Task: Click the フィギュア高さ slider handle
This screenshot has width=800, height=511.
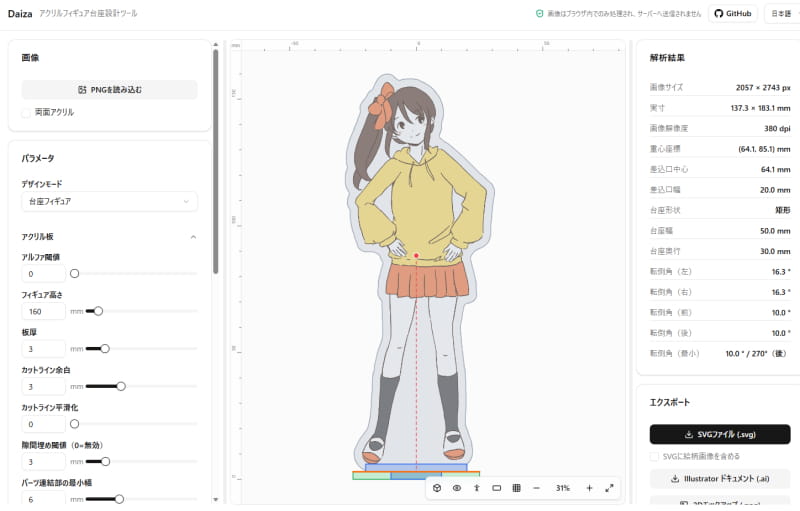Action: tap(98, 311)
